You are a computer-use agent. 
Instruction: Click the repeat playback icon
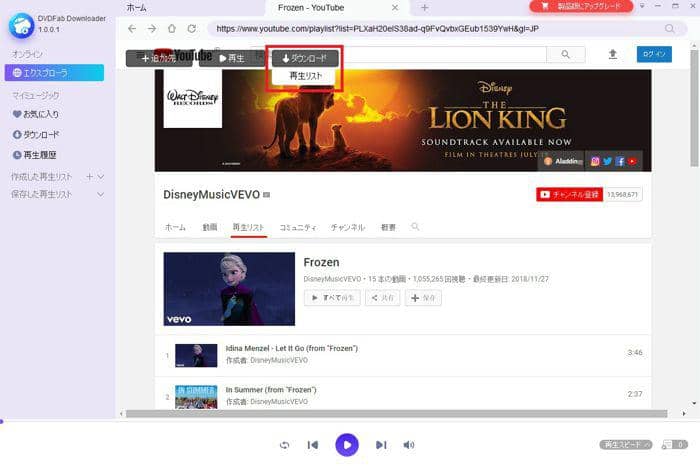(284, 445)
